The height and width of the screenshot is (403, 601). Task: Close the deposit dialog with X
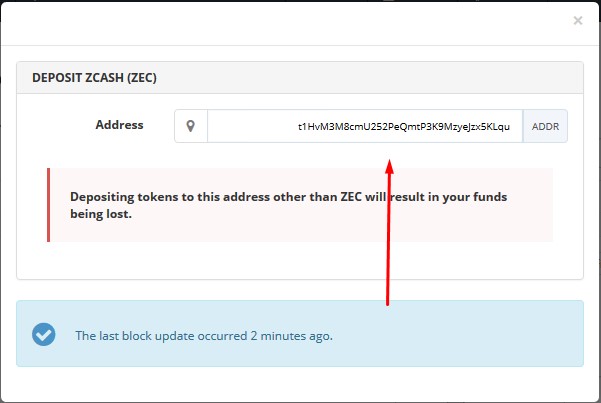(578, 20)
